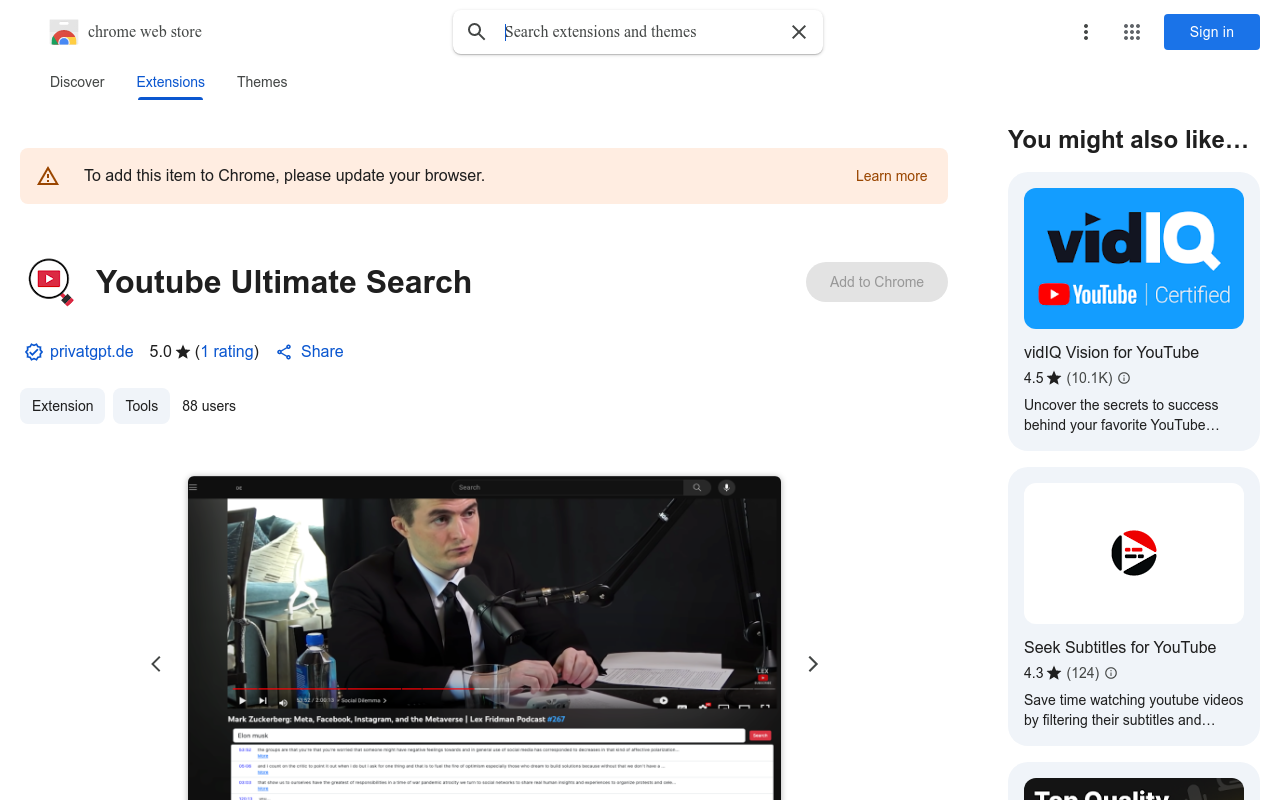This screenshot has width=1280, height=800.
Task: Click the Share icon
Action: pos(284,352)
